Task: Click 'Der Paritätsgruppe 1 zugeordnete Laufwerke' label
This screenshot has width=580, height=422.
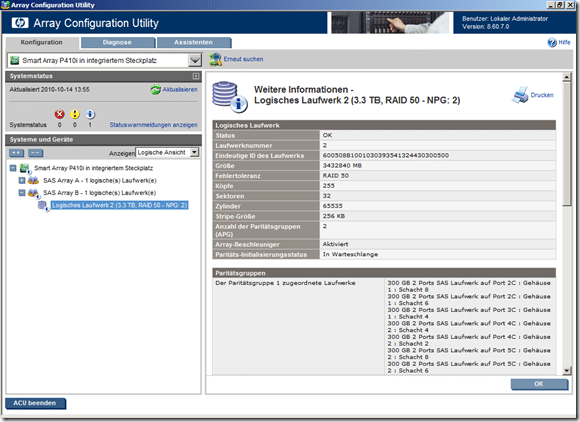Action: (x=285, y=283)
